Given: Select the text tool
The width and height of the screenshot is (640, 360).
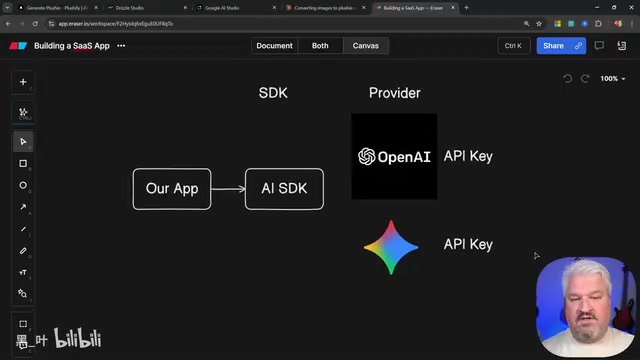Looking at the screenshot, I should [23, 272].
